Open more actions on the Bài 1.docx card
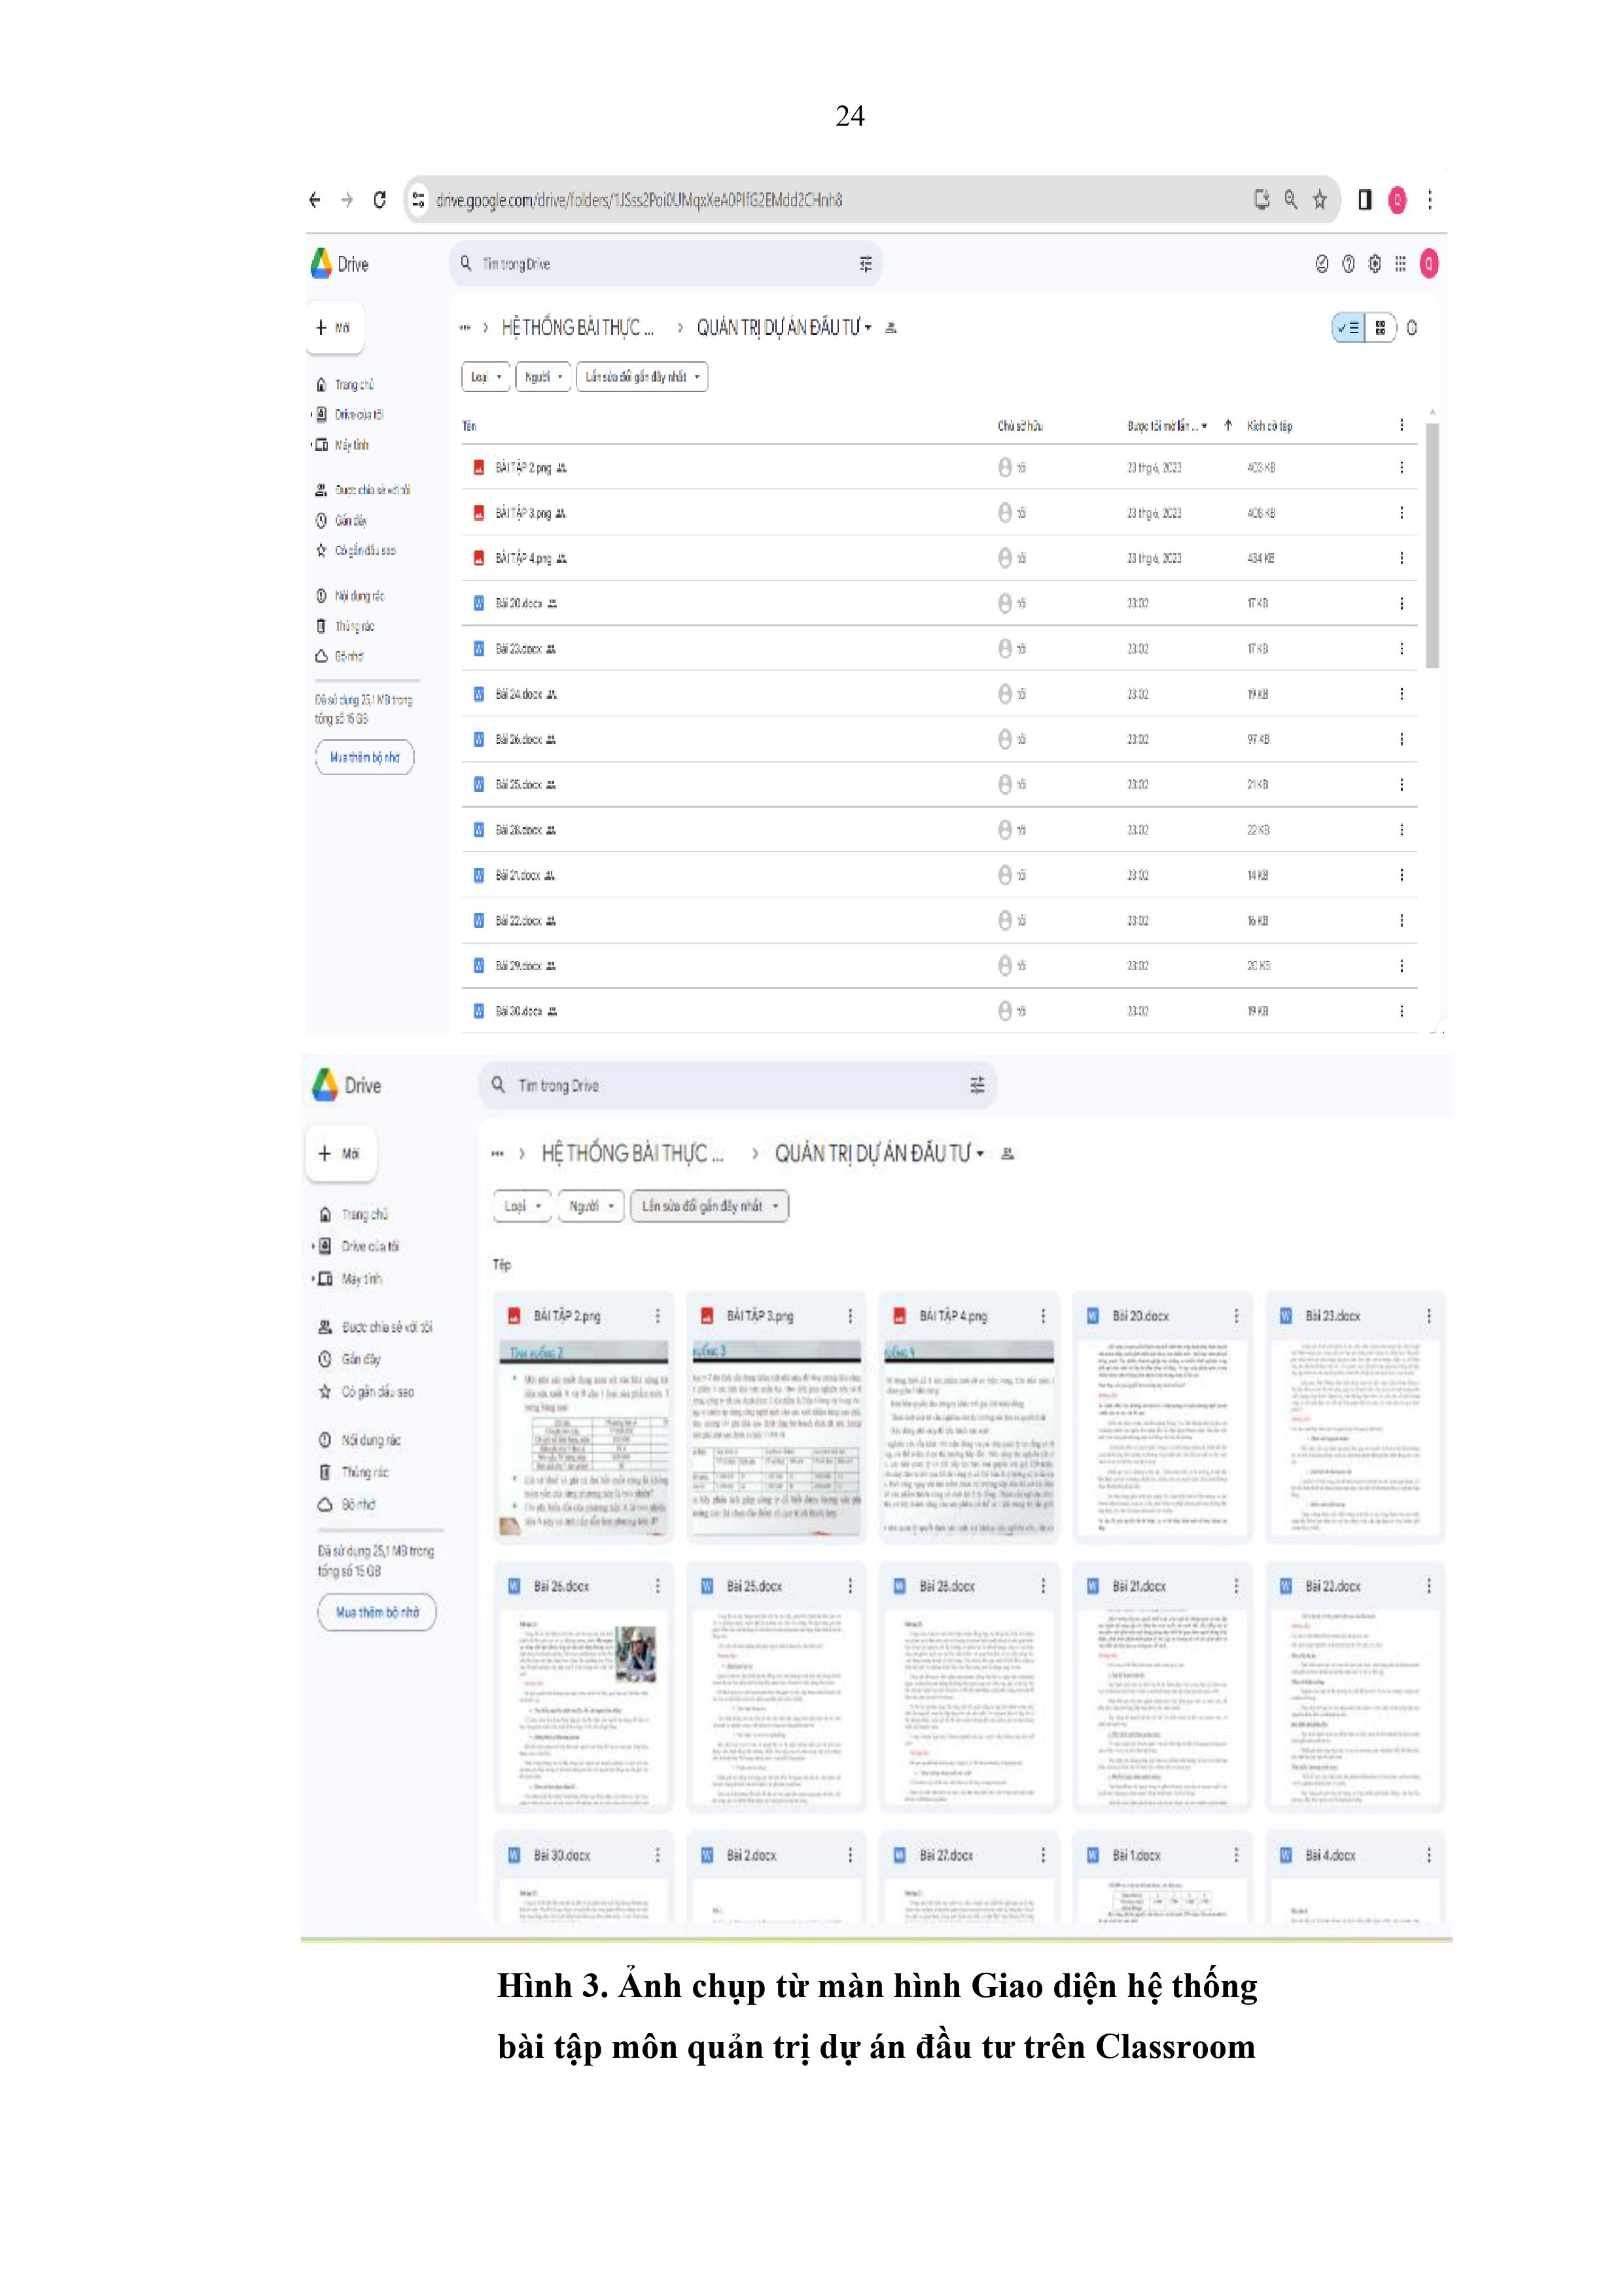The height and width of the screenshot is (2296, 1624). pos(1236,1855)
